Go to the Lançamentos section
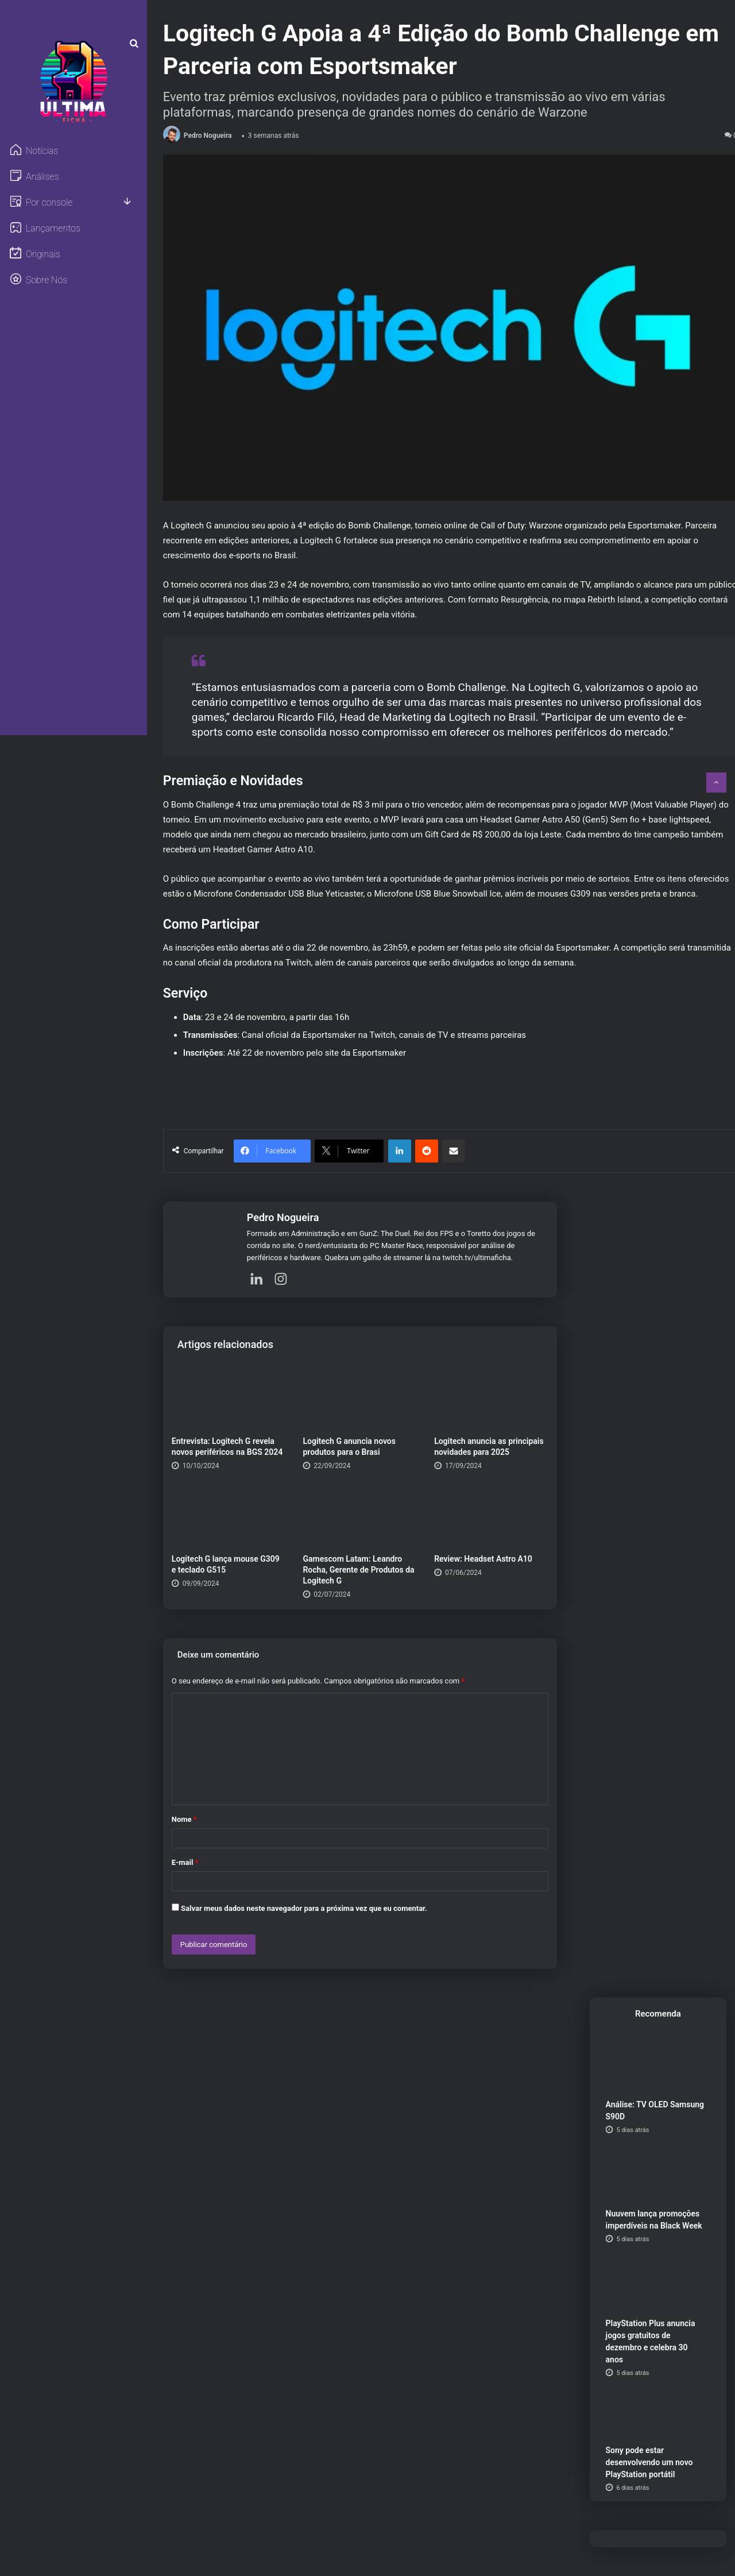The width and height of the screenshot is (735, 2576). 52,229
